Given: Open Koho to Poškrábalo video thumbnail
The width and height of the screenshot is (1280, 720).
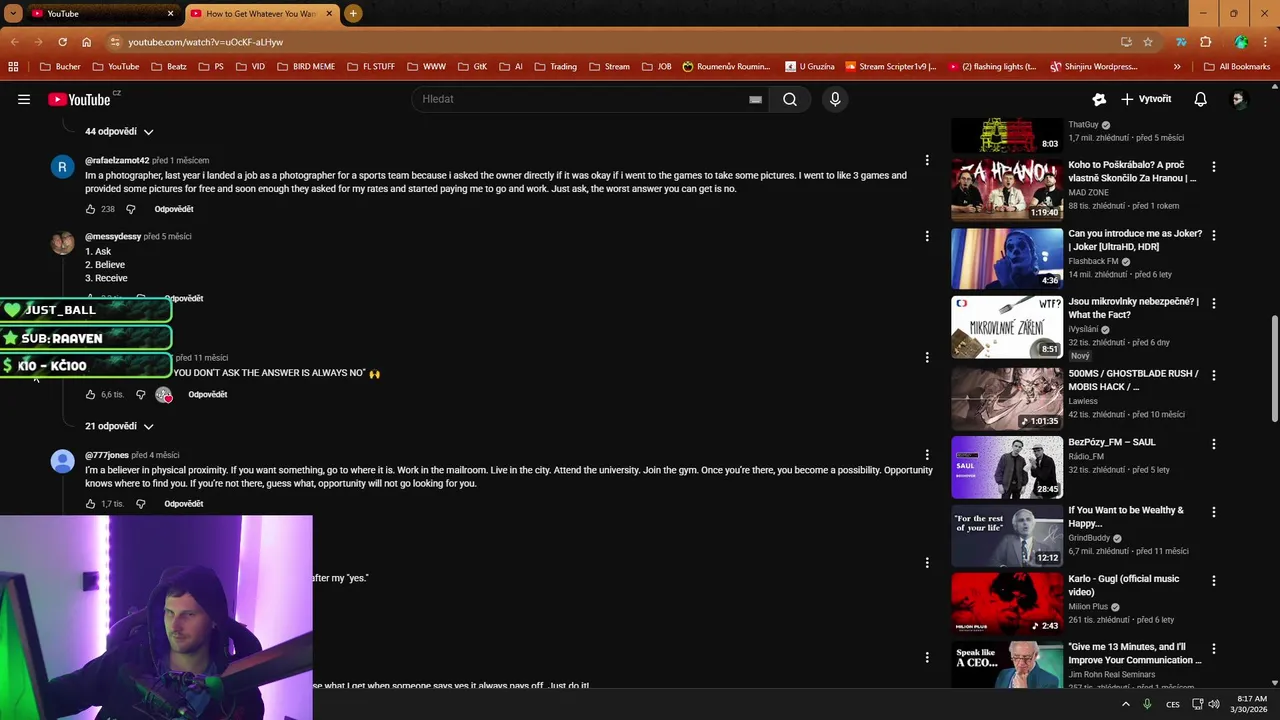Looking at the screenshot, I should pos(1007,189).
